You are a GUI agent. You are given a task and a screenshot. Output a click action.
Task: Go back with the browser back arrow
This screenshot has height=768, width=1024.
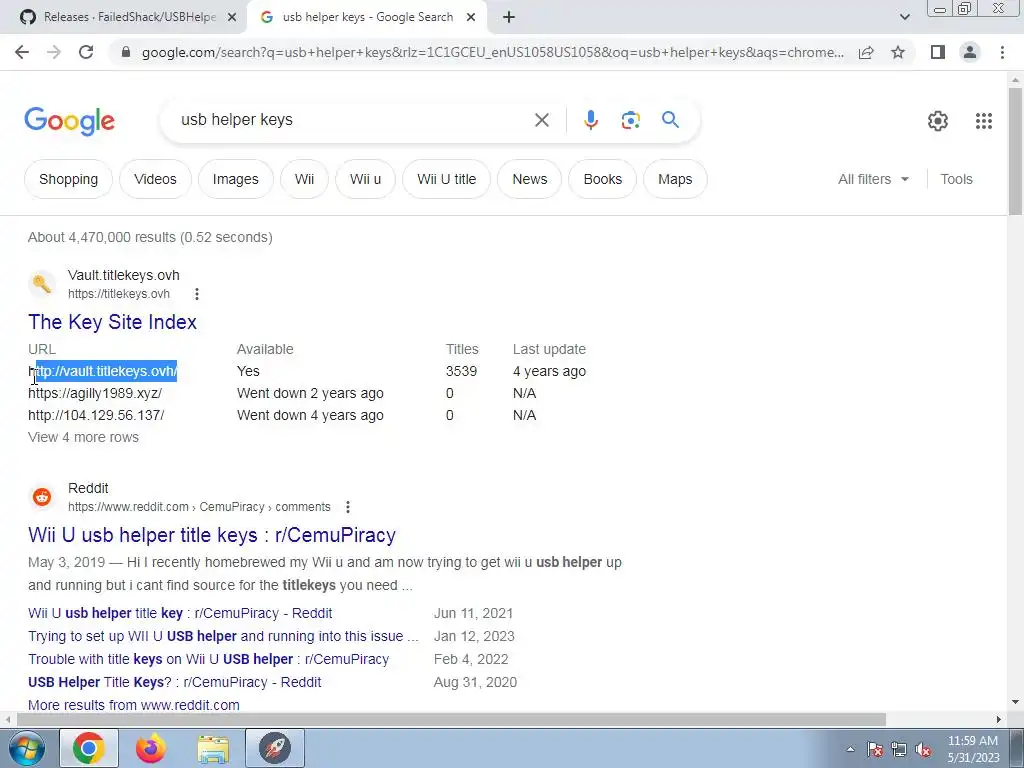pyautogui.click(x=22, y=52)
